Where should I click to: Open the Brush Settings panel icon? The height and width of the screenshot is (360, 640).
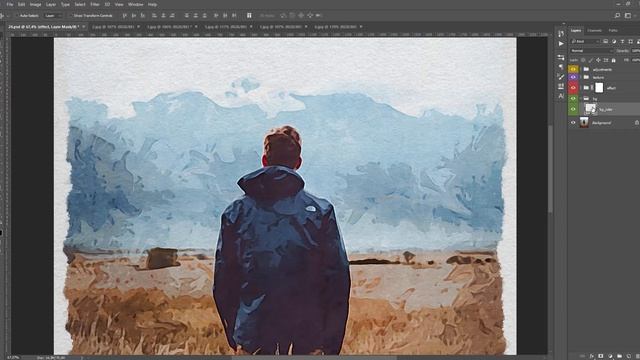(x=561, y=67)
